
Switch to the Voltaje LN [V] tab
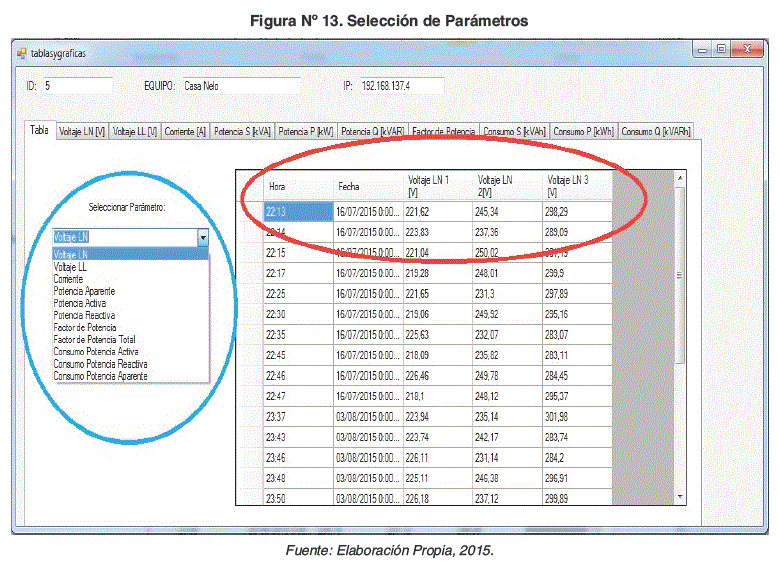point(82,131)
